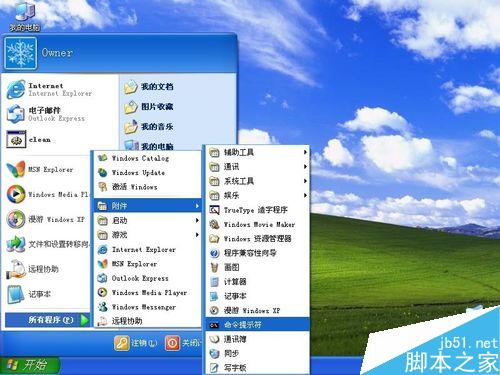Open Windows Messenger

click(148, 307)
